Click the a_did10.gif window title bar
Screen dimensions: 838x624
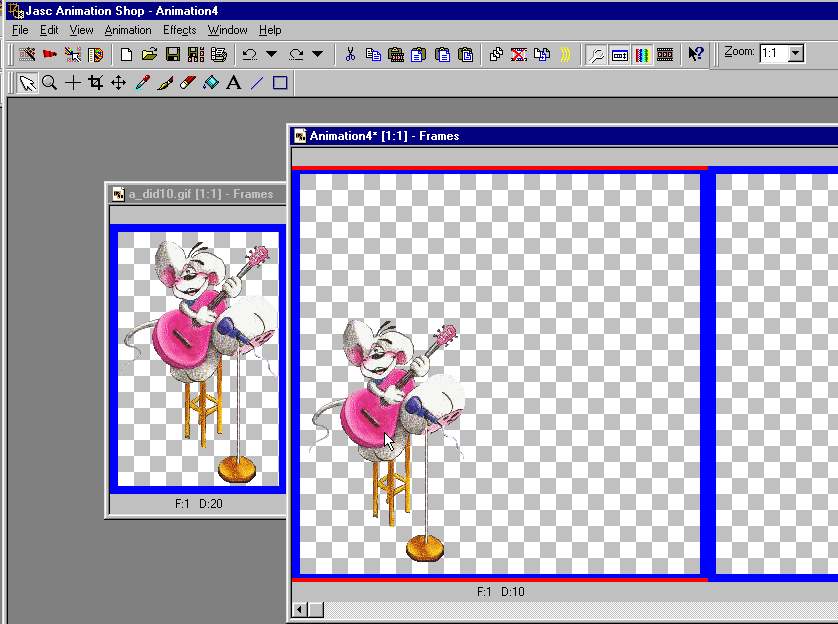click(x=198, y=194)
